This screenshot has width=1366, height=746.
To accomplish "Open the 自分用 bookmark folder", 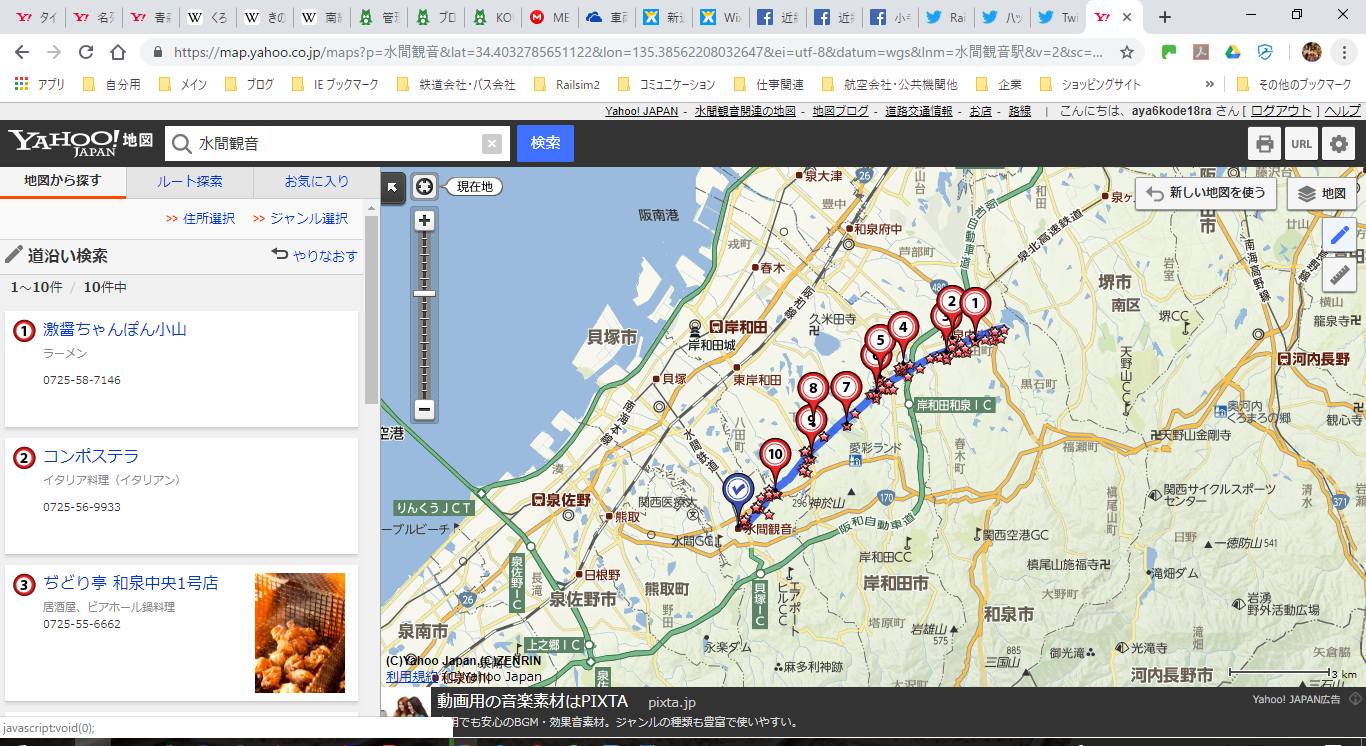I will point(111,85).
